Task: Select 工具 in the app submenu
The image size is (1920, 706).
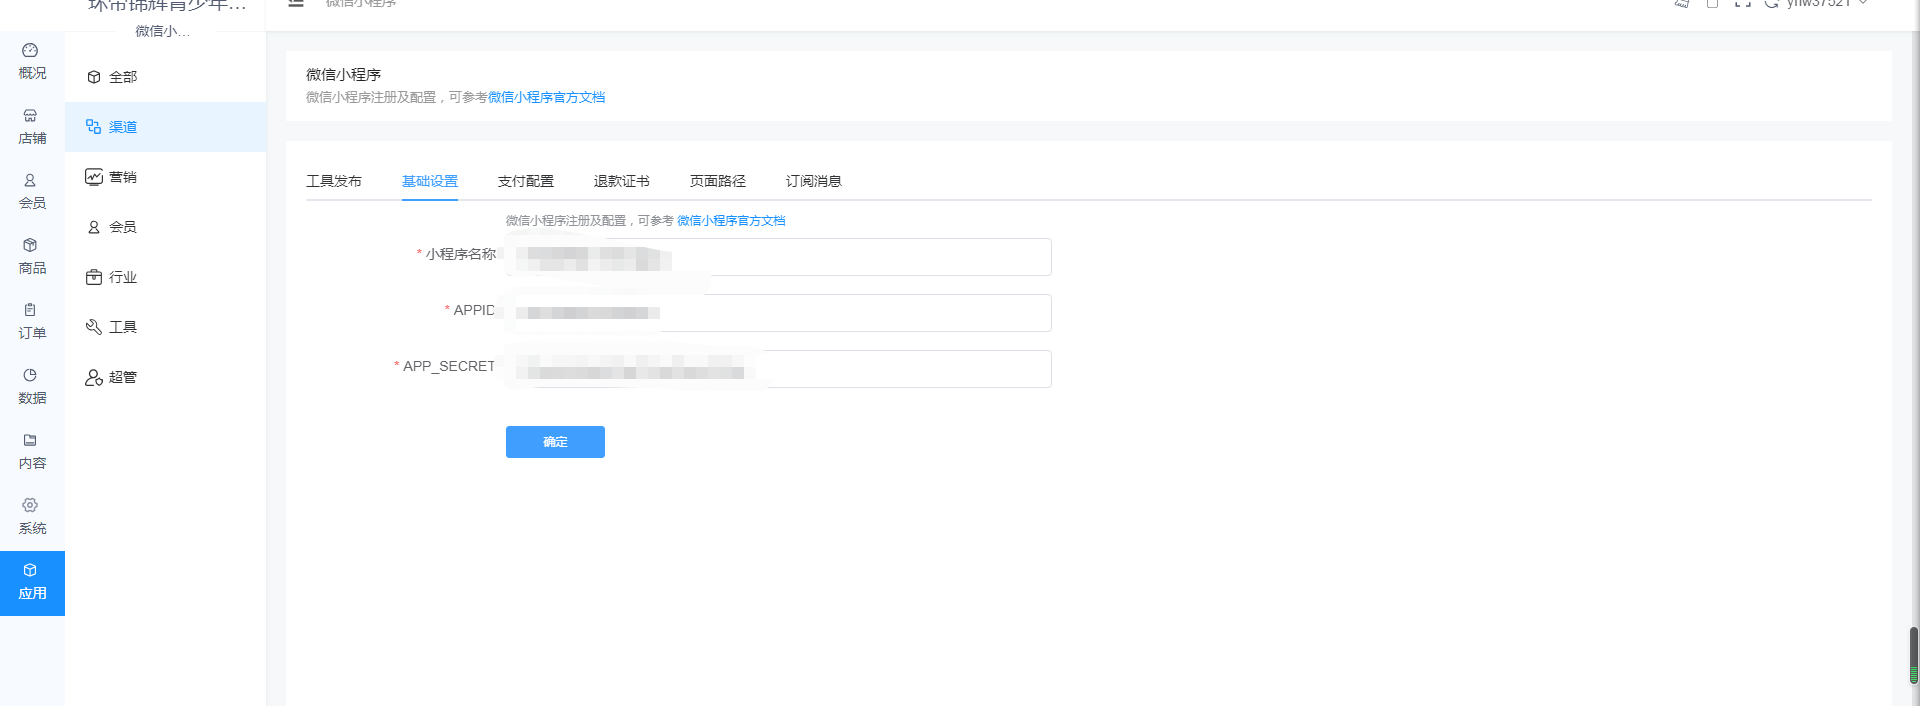Action: tap(166, 327)
